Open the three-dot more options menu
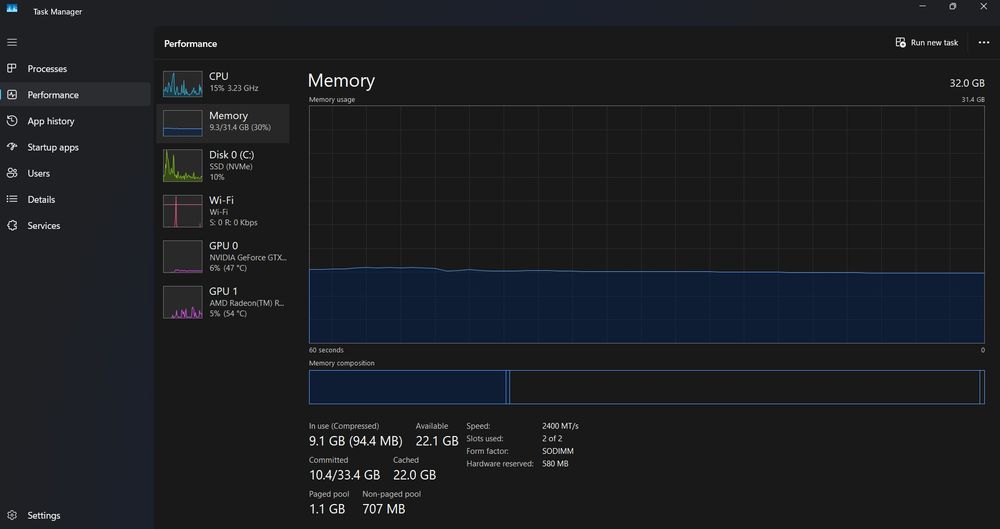Viewport: 1000px width, 529px height. [x=983, y=42]
